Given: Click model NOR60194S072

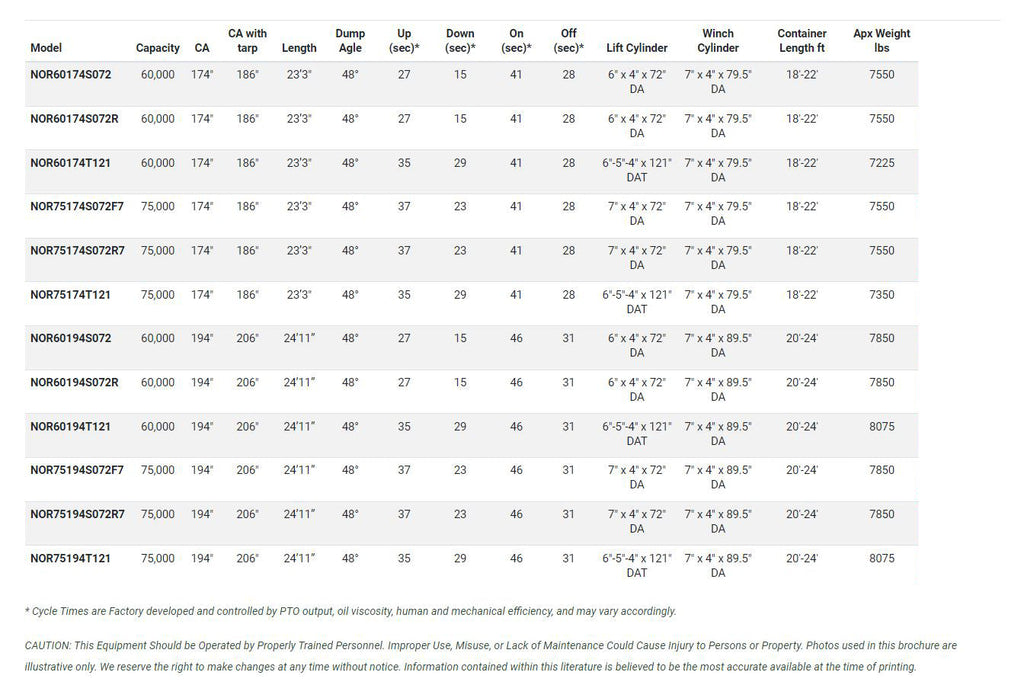Looking at the screenshot, I should point(71,338).
